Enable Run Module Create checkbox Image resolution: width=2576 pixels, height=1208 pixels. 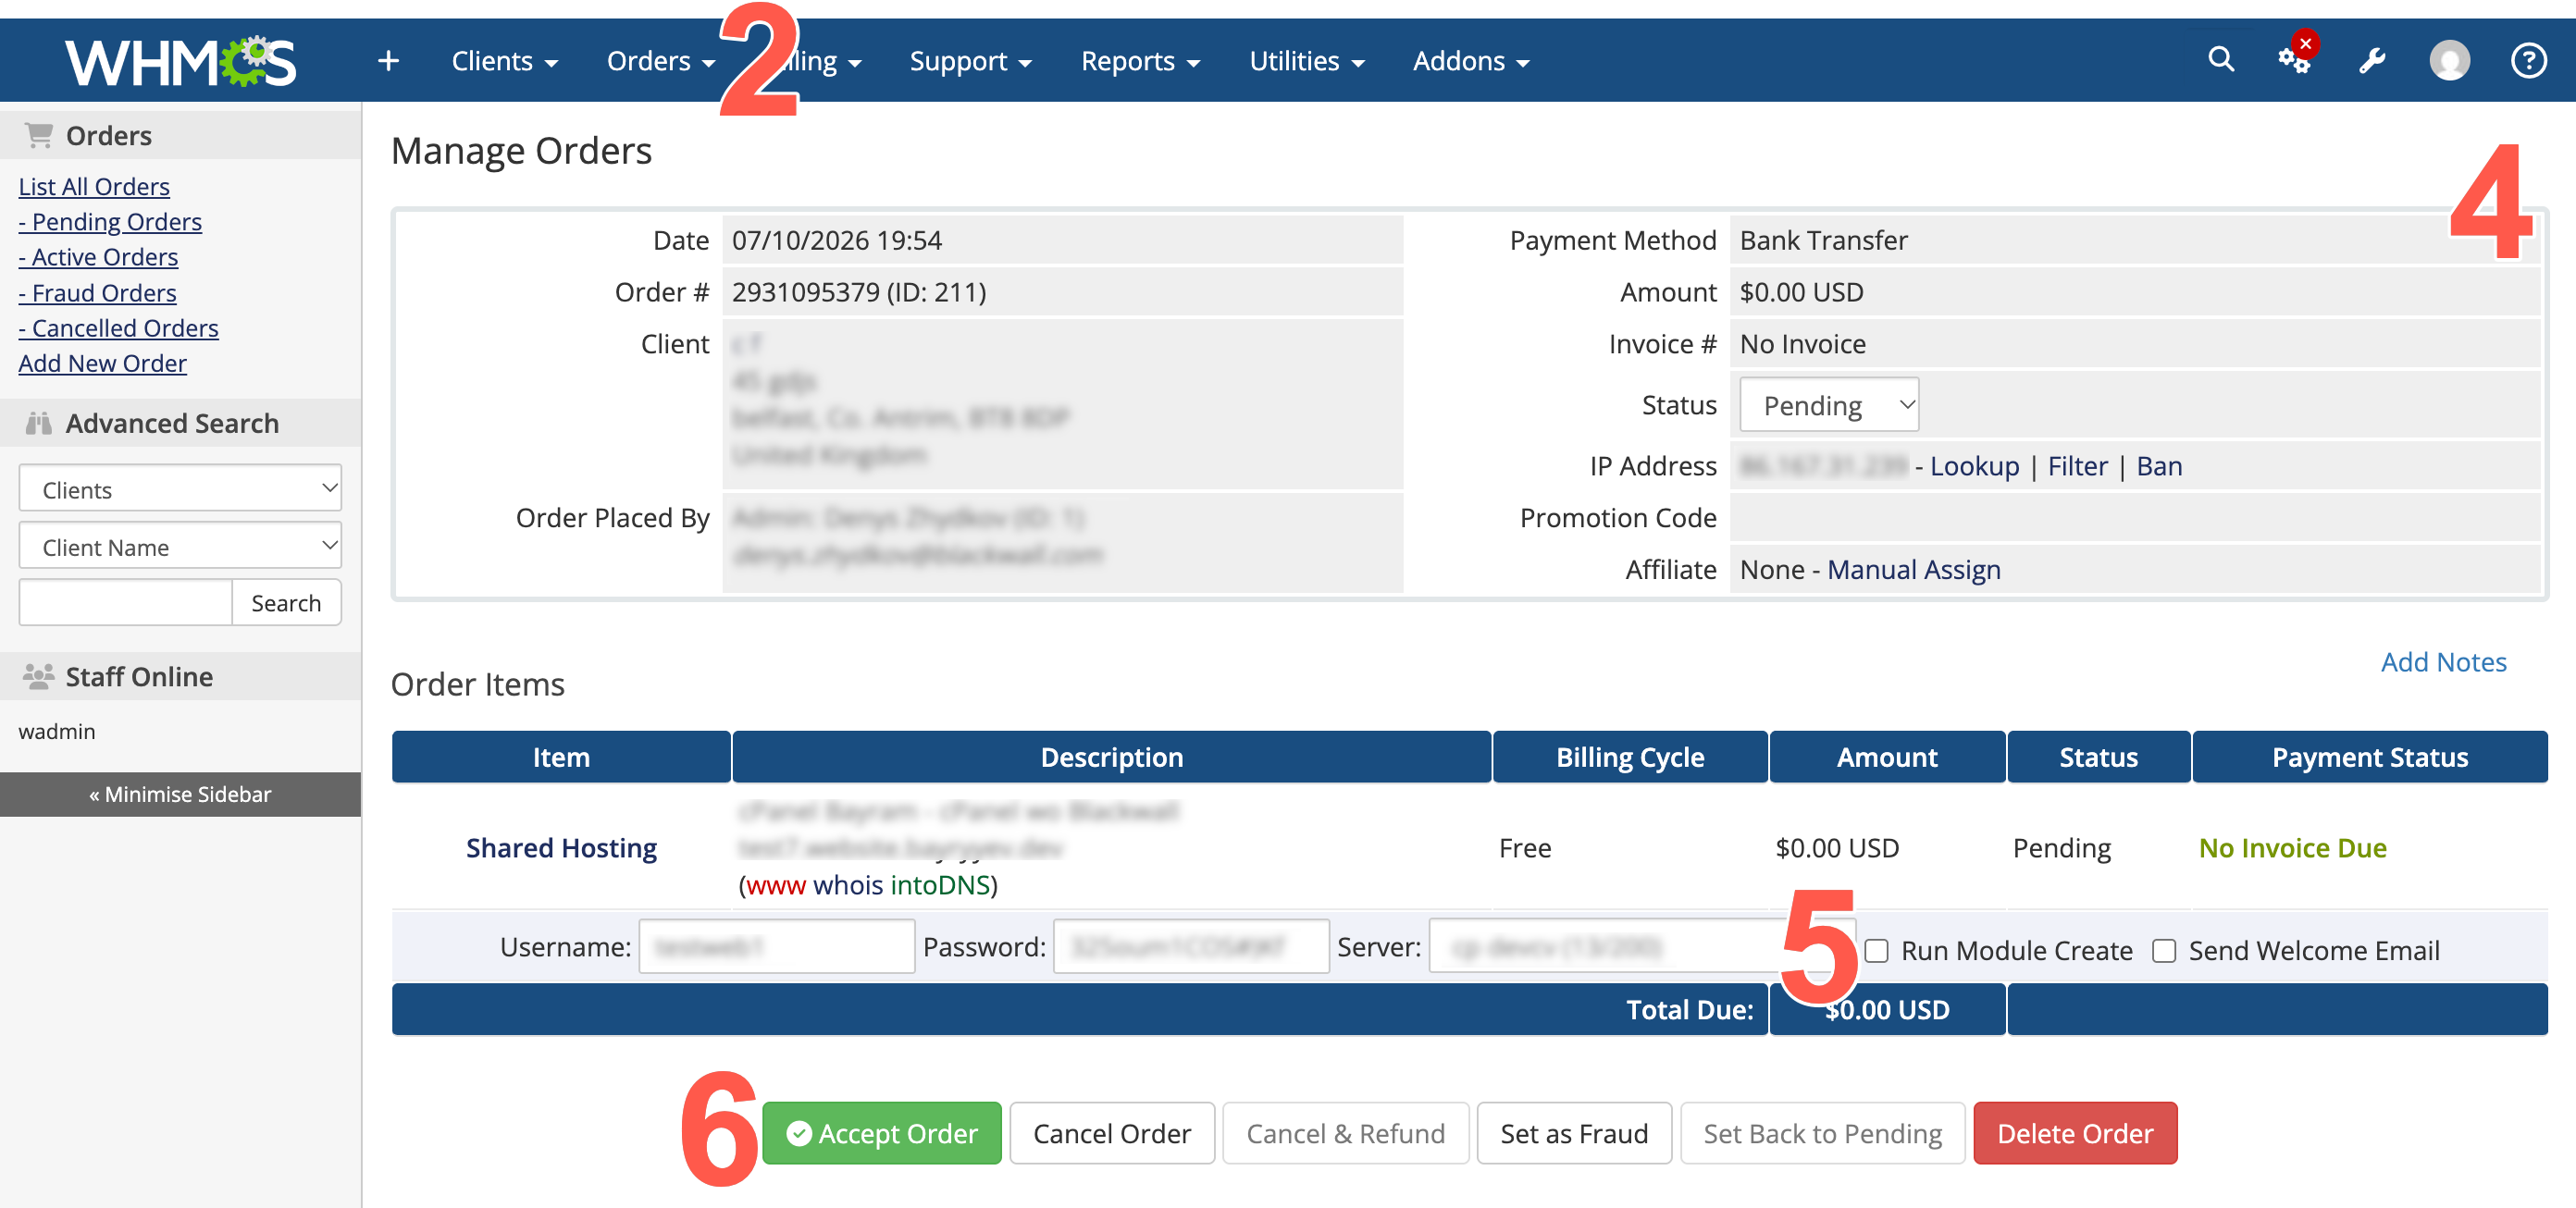pos(1877,950)
